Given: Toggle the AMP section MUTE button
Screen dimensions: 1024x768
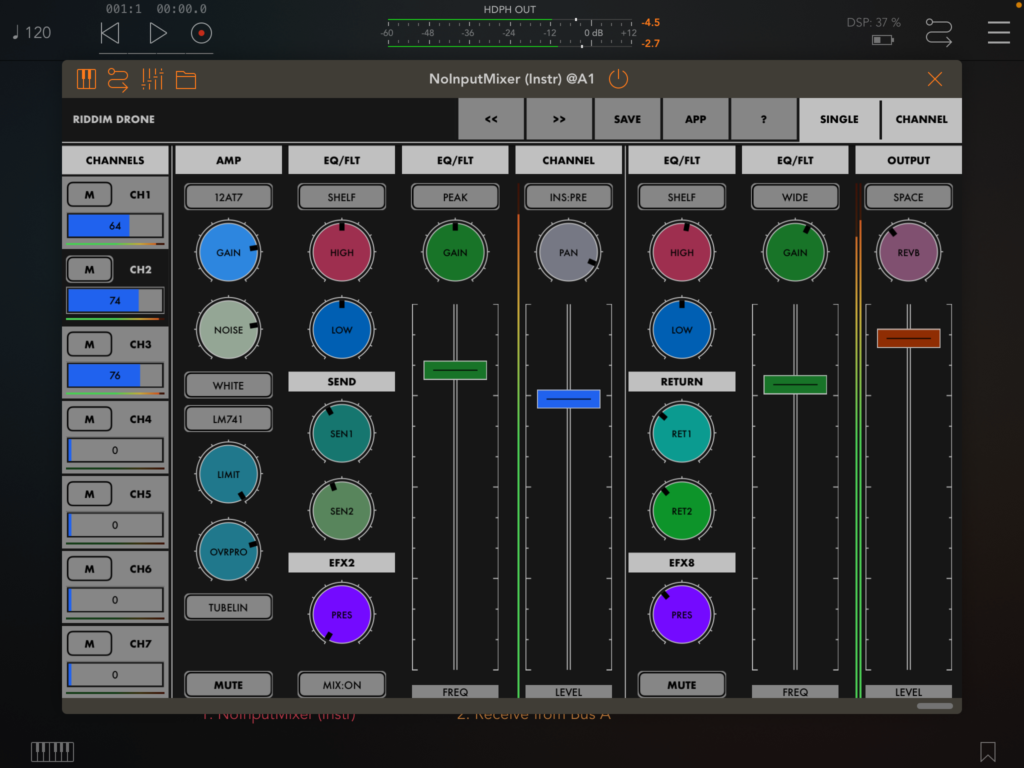Looking at the screenshot, I should point(228,685).
